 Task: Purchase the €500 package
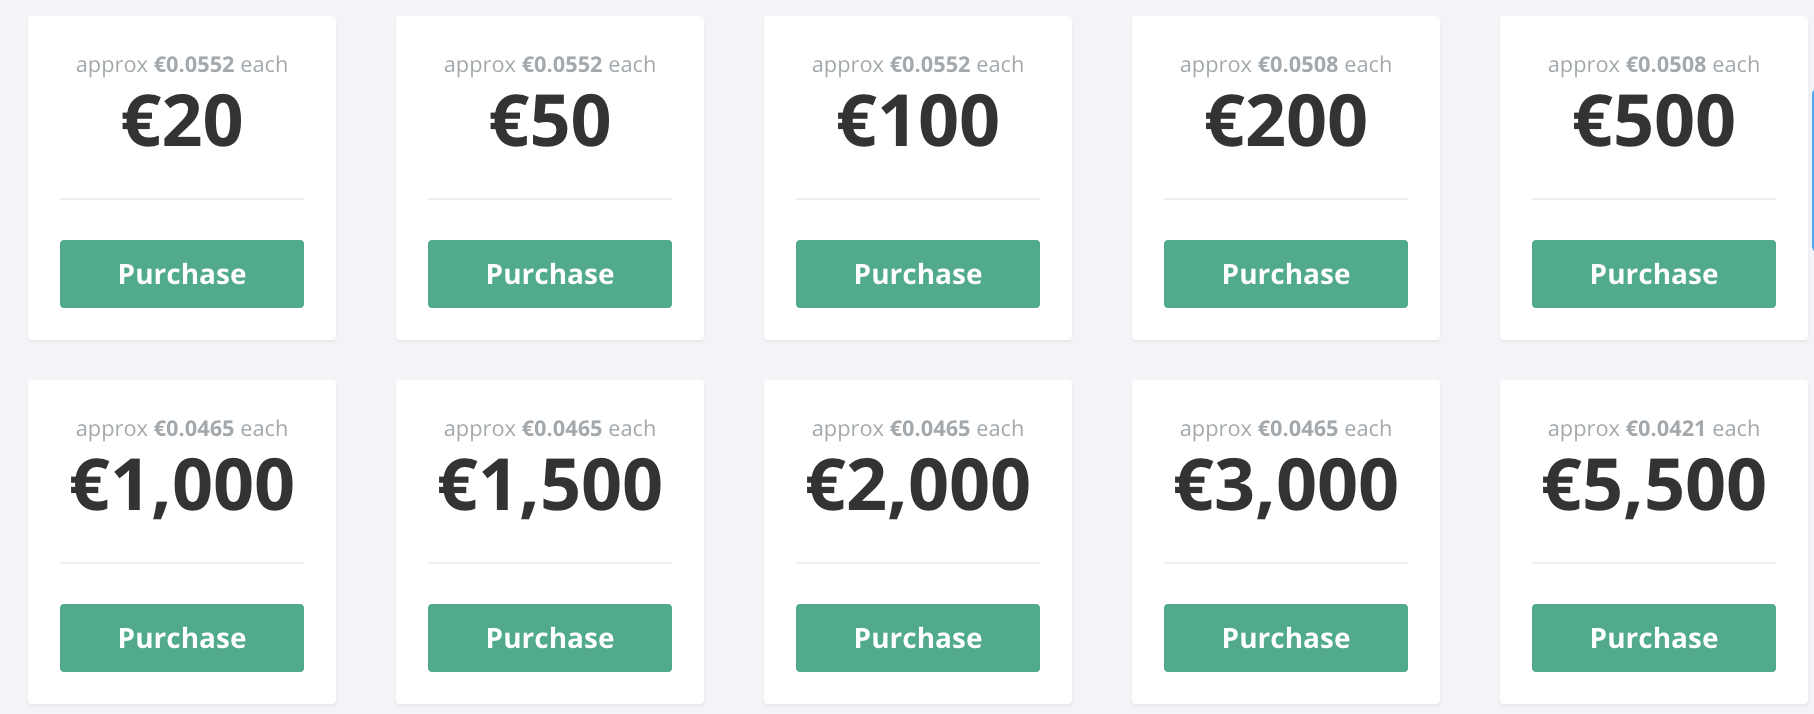tap(1653, 273)
